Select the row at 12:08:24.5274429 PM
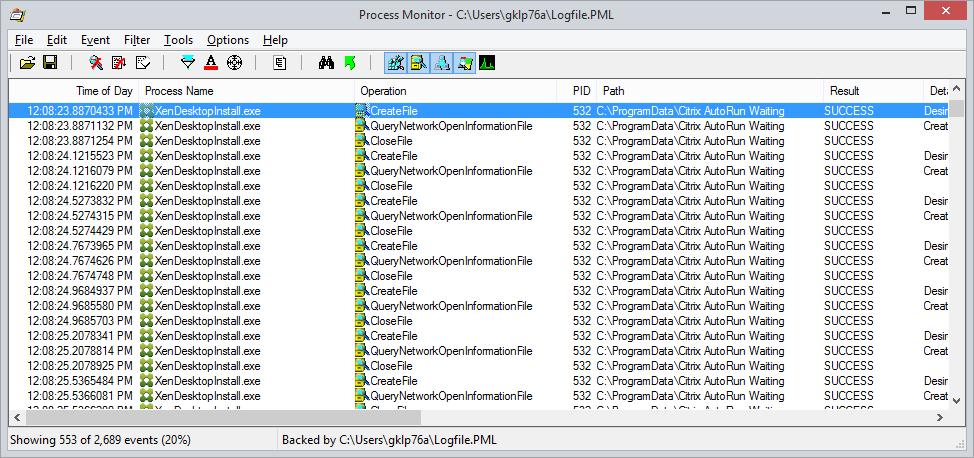Image resolution: width=974 pixels, height=458 pixels. coord(479,231)
